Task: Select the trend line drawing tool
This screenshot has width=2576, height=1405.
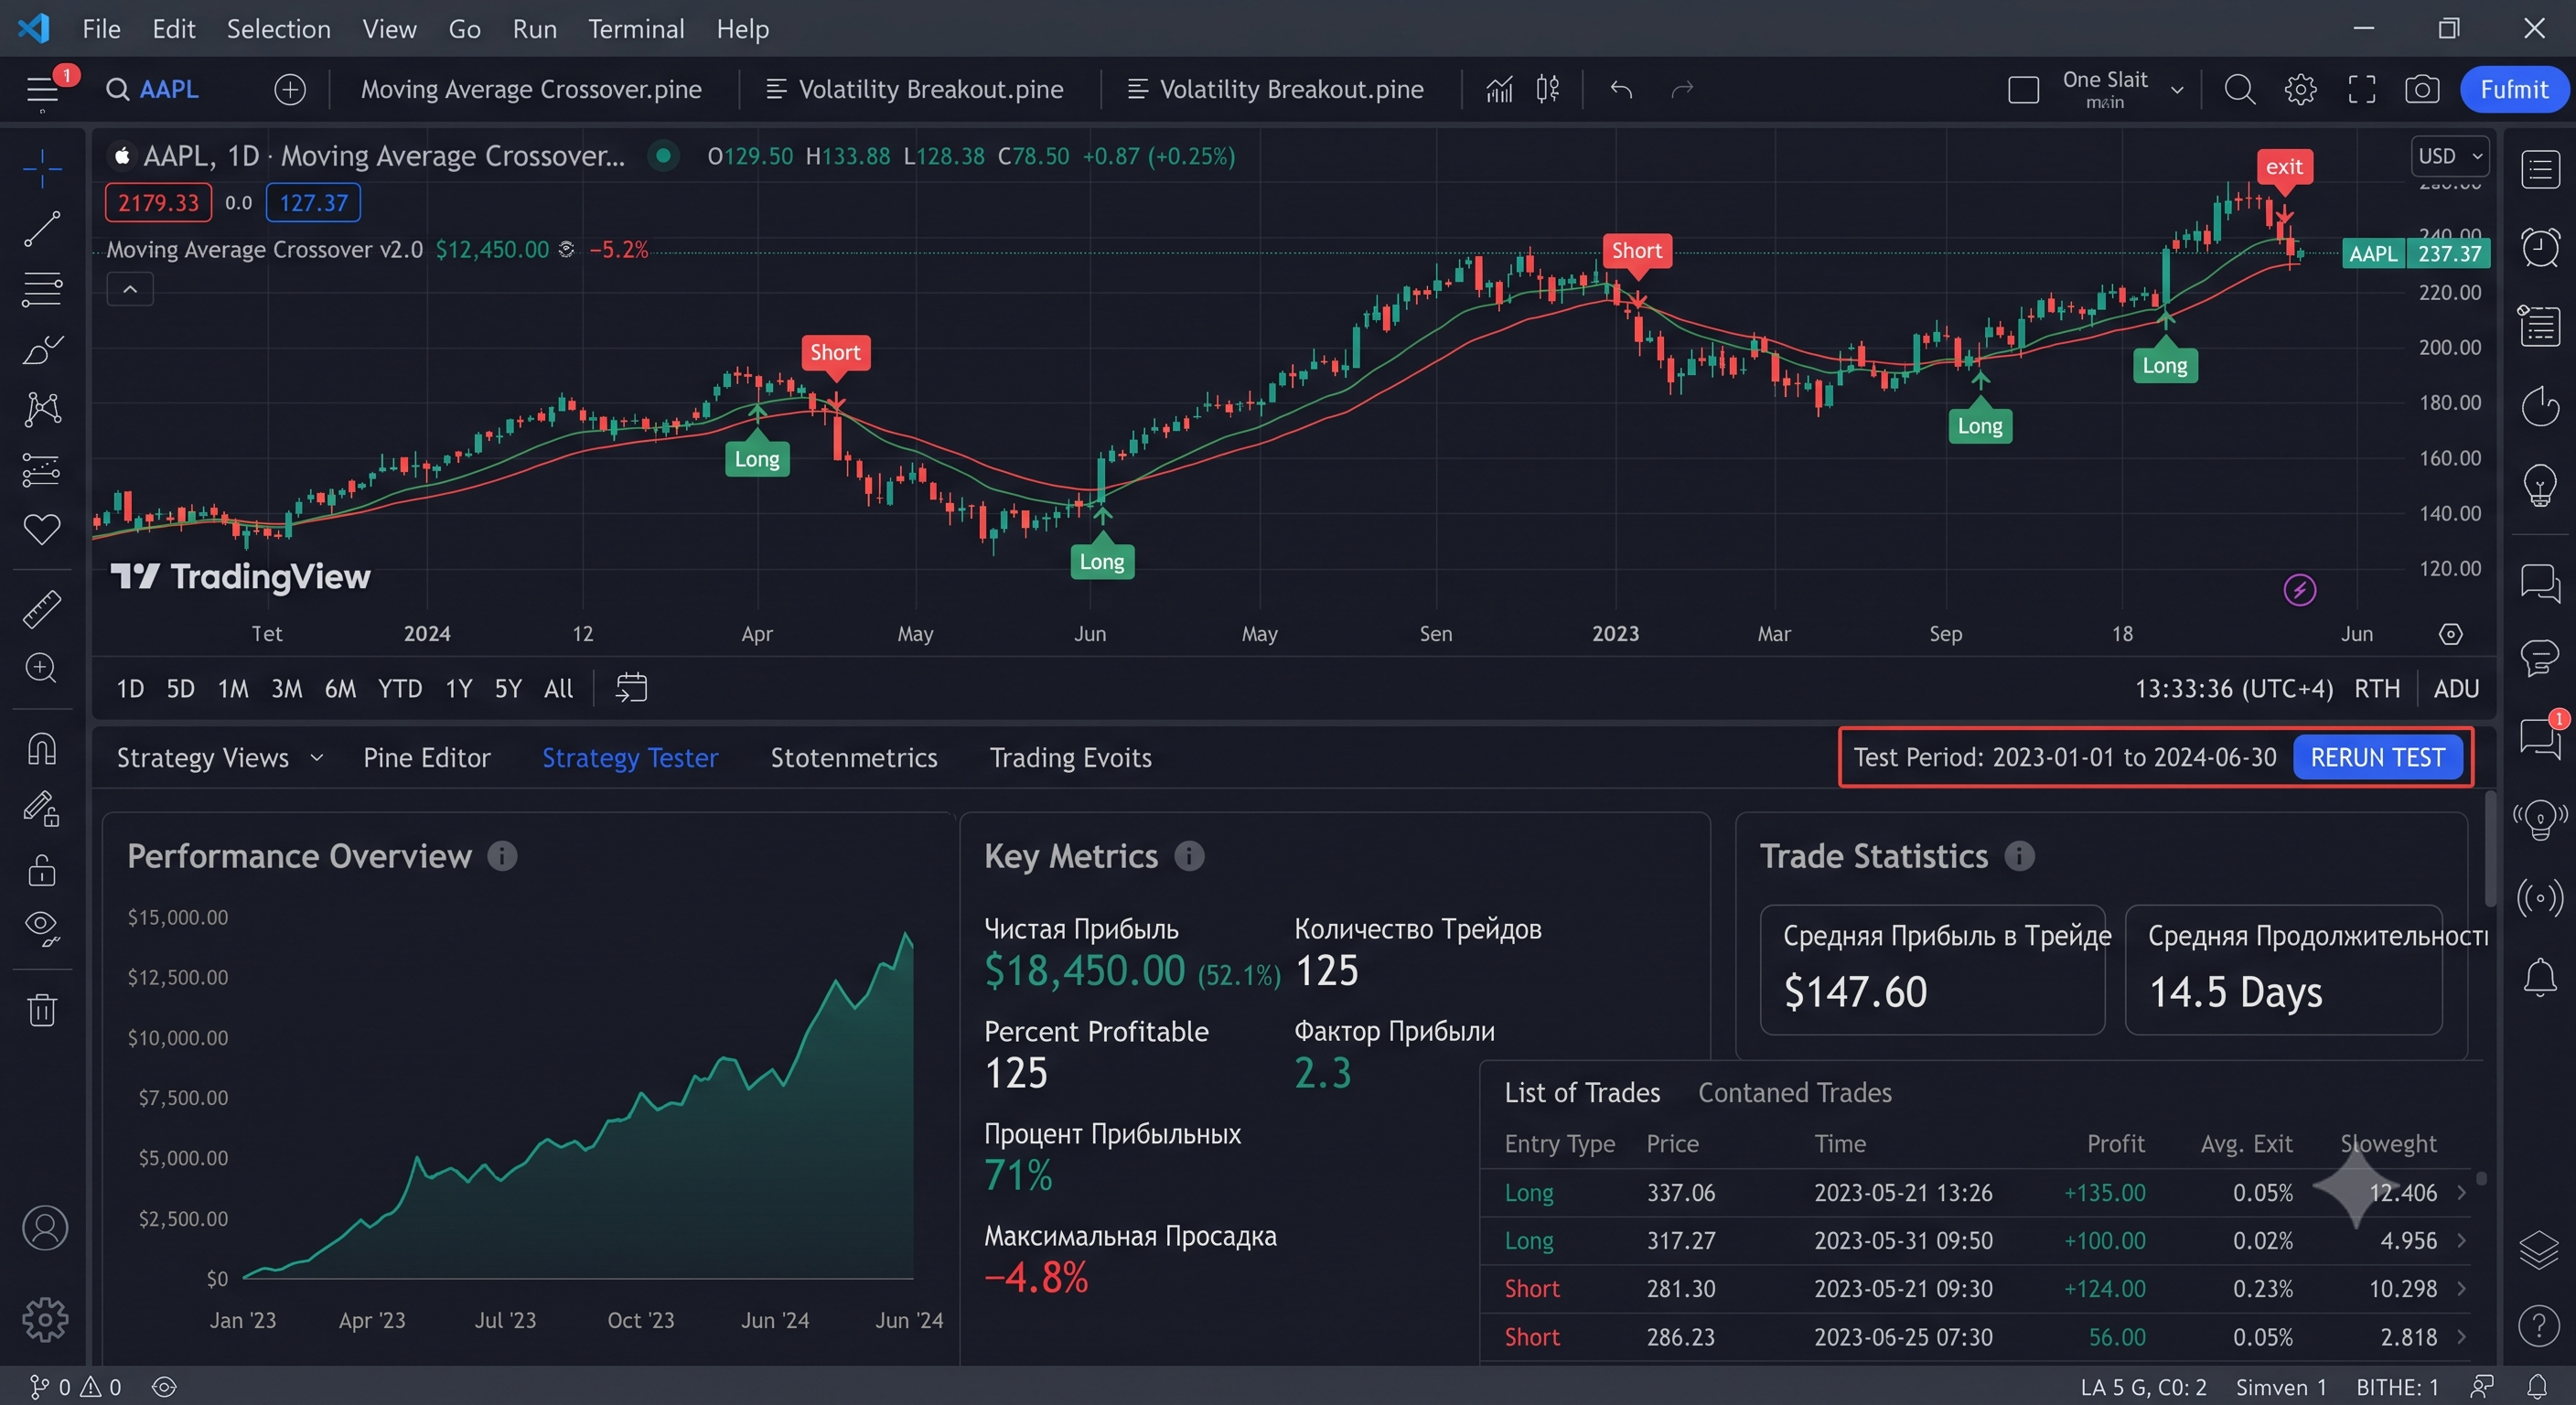Action: click(42, 229)
